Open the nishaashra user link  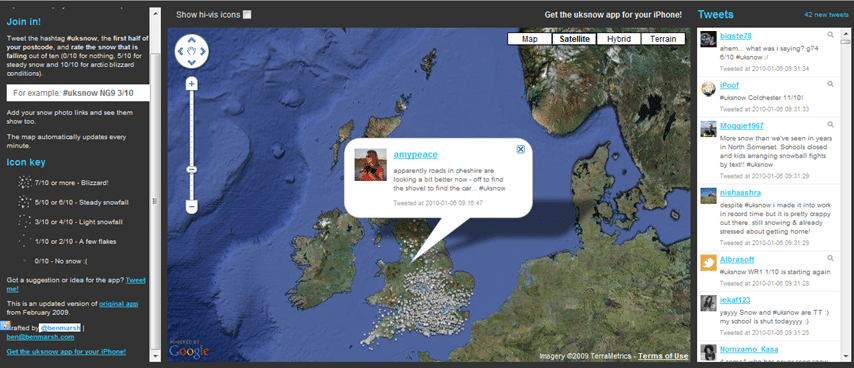[740, 193]
